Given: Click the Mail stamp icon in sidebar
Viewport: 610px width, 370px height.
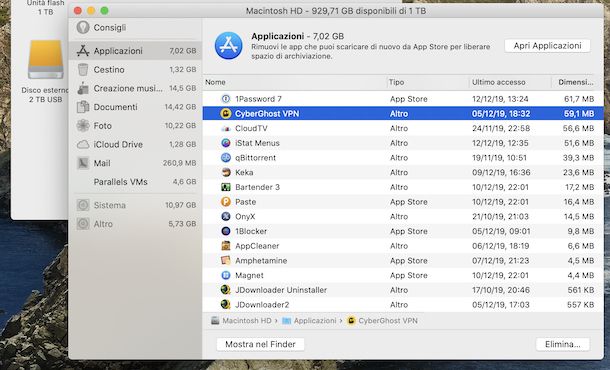Looking at the screenshot, I should [x=83, y=163].
